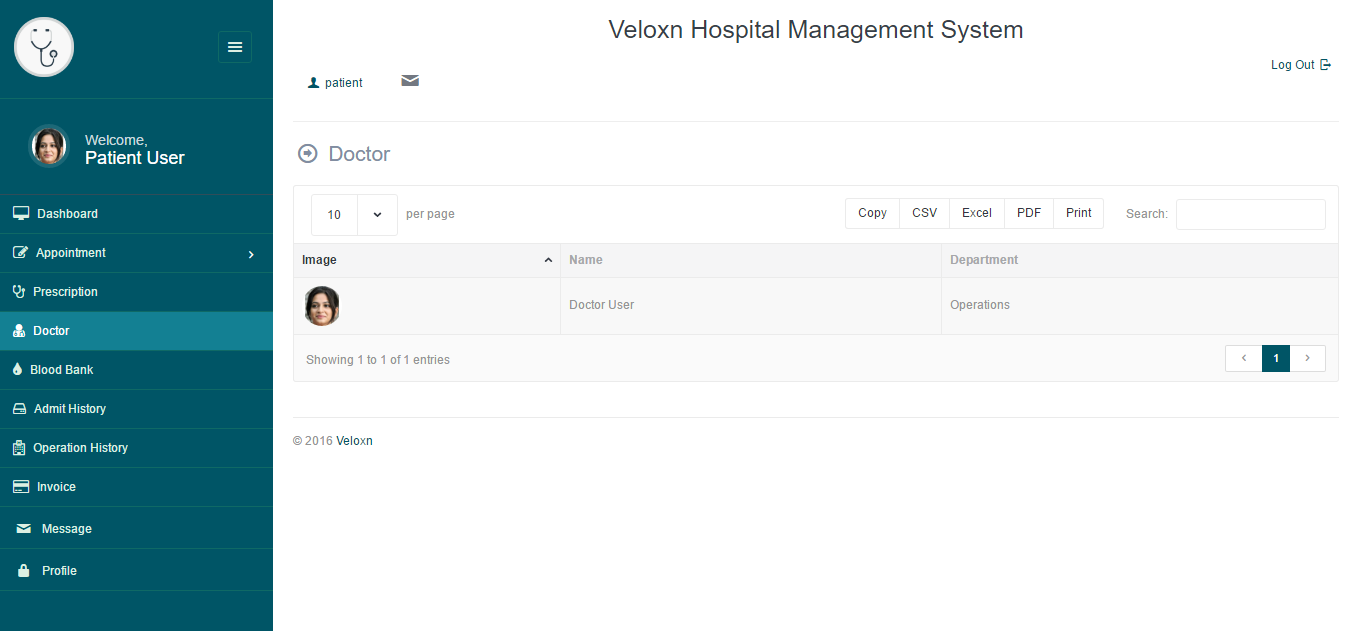The width and height of the screenshot is (1355, 631).
Task: Expand the Appointment submenu chevron
Action: (x=251, y=254)
